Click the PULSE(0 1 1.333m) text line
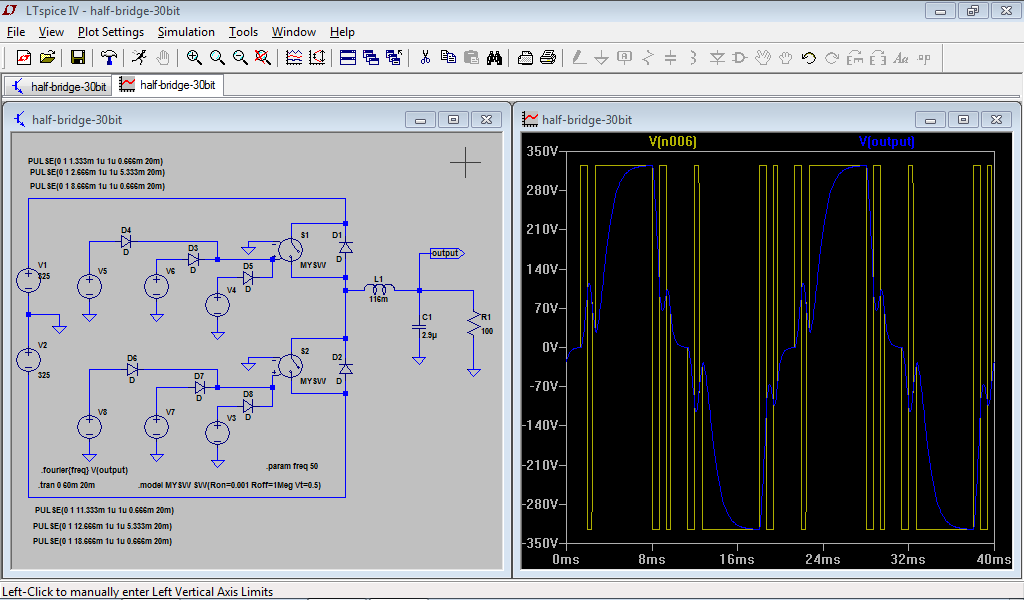Image resolution: width=1024 pixels, height=600 pixels. [x=95, y=161]
